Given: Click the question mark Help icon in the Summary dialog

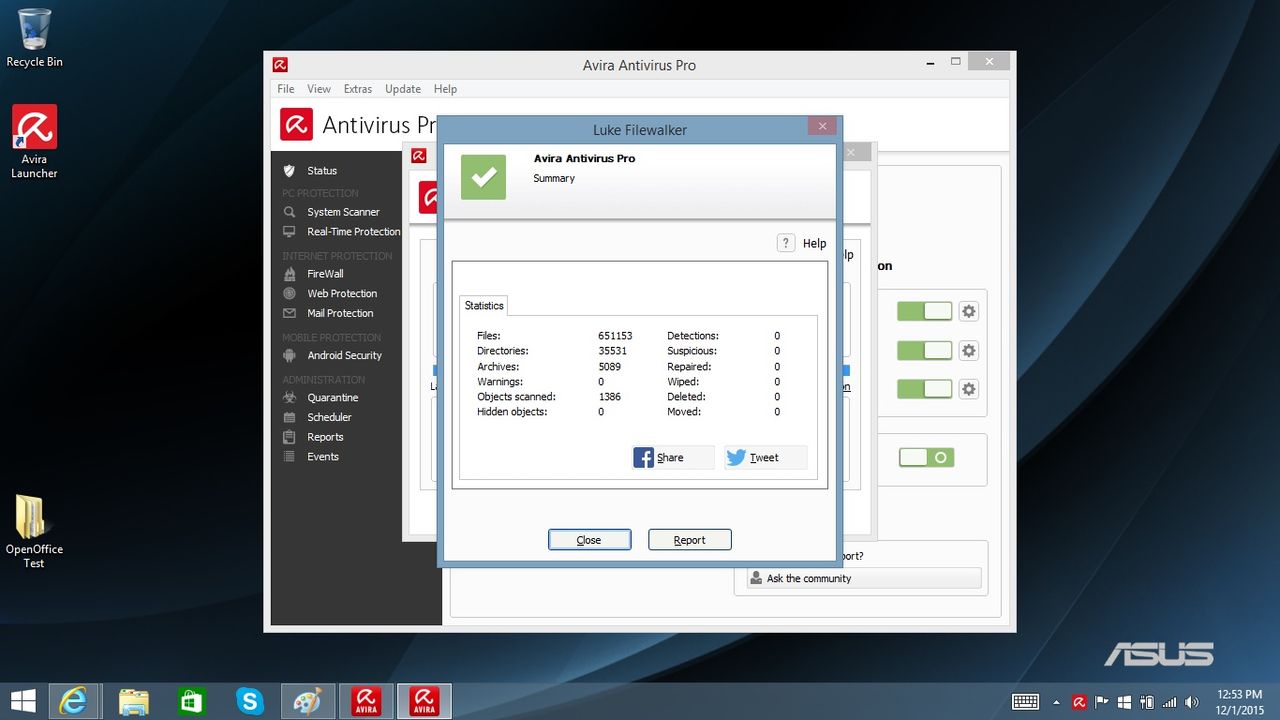Looking at the screenshot, I should (785, 243).
